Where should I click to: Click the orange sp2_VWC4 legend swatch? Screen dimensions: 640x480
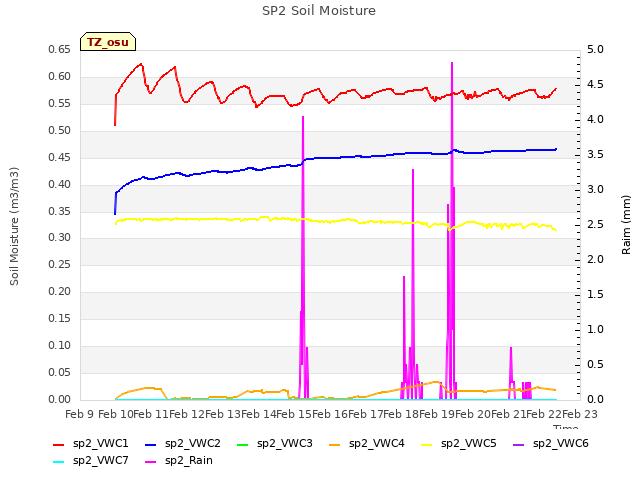click(x=335, y=445)
